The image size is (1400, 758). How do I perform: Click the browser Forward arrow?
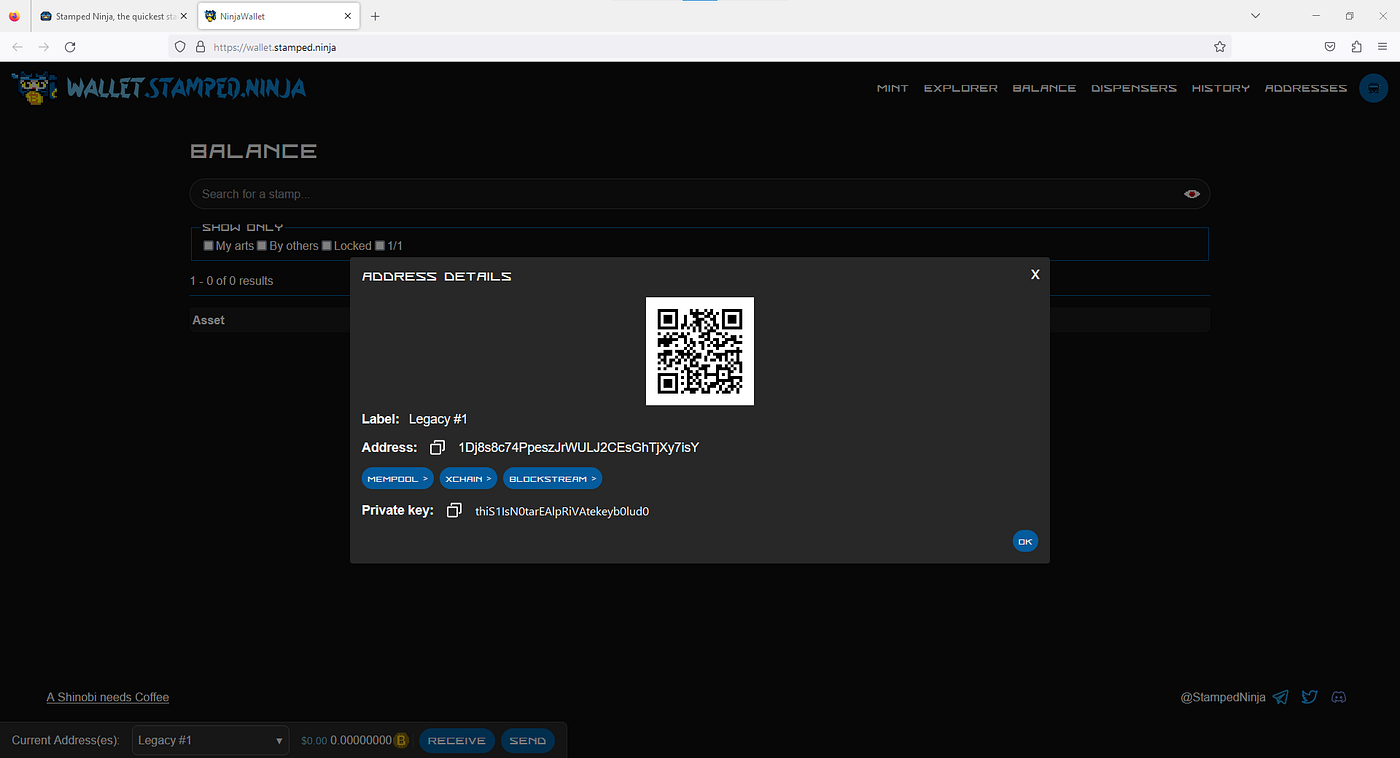[x=43, y=47]
